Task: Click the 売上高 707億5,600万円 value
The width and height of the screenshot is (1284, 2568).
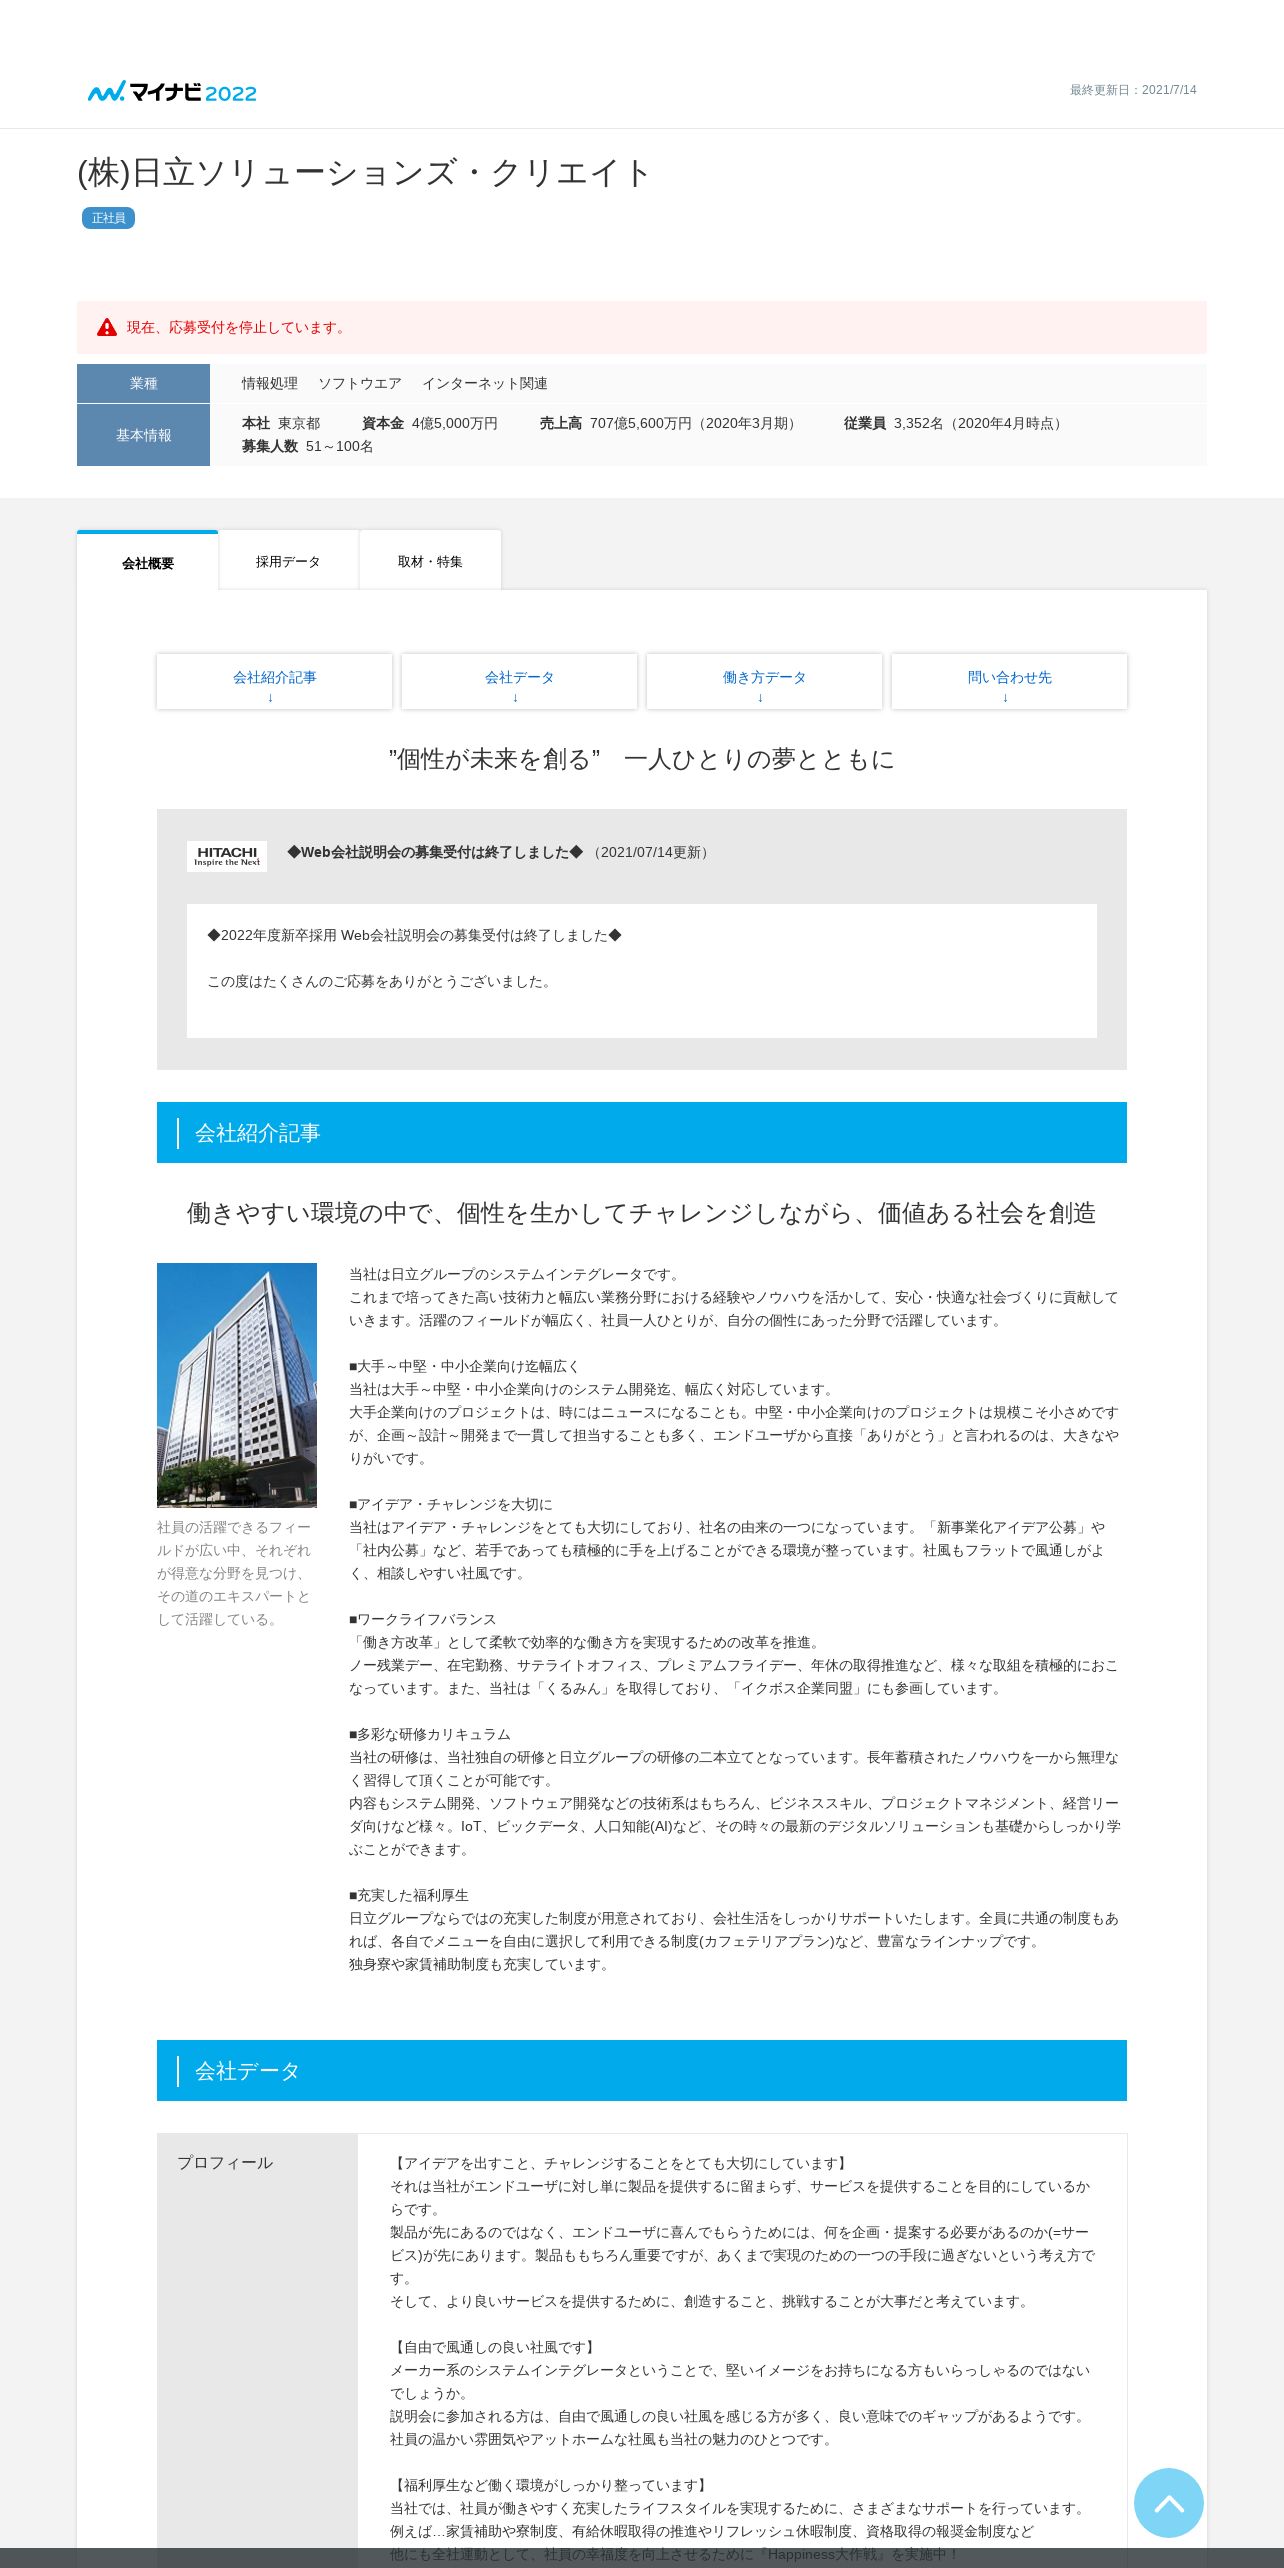Action: 670,423
